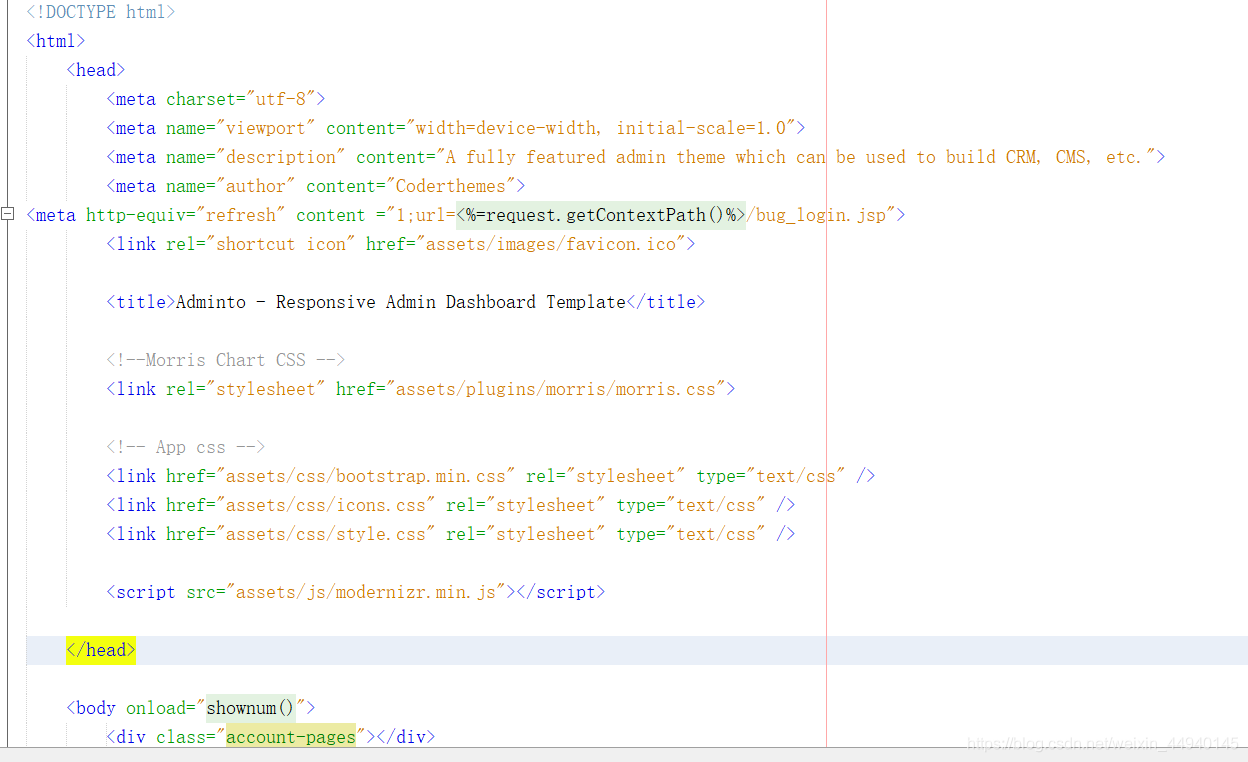Click the title text Adminto - Responsive Admin Dashboard Template
This screenshot has height=762, width=1248.
coord(401,302)
